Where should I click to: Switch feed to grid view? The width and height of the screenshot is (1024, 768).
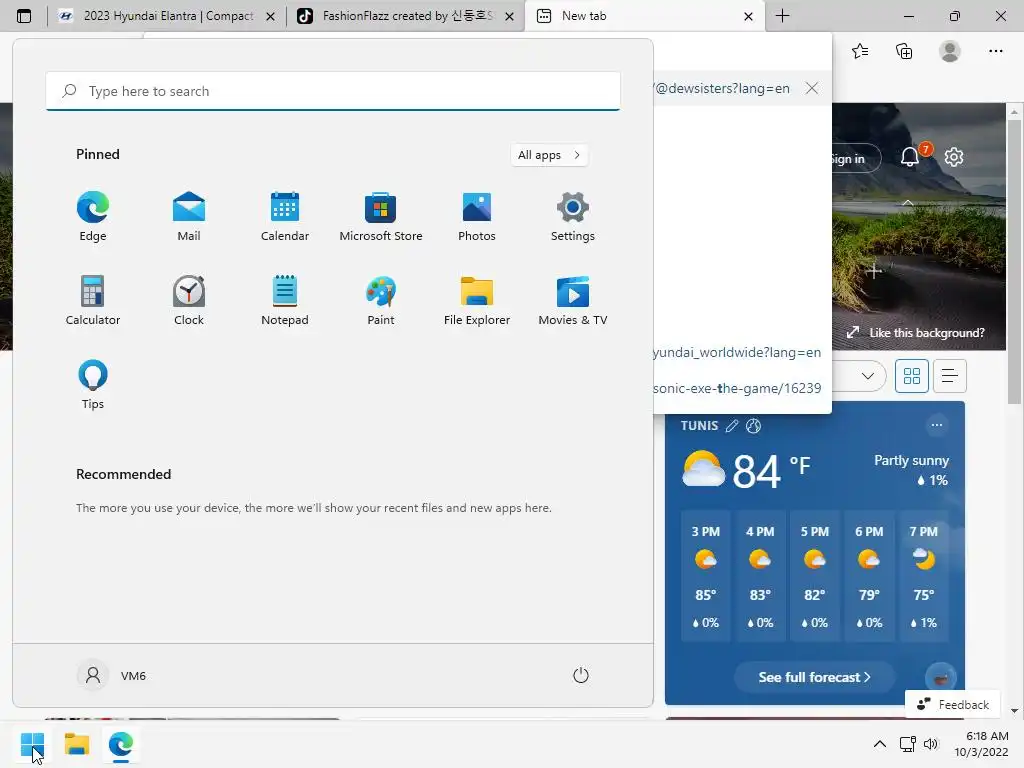pos(912,376)
